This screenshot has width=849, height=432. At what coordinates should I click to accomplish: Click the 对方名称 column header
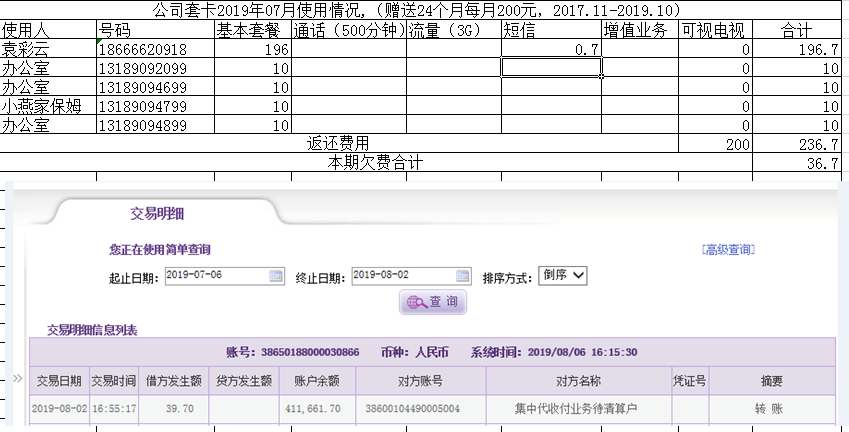[x=578, y=381]
